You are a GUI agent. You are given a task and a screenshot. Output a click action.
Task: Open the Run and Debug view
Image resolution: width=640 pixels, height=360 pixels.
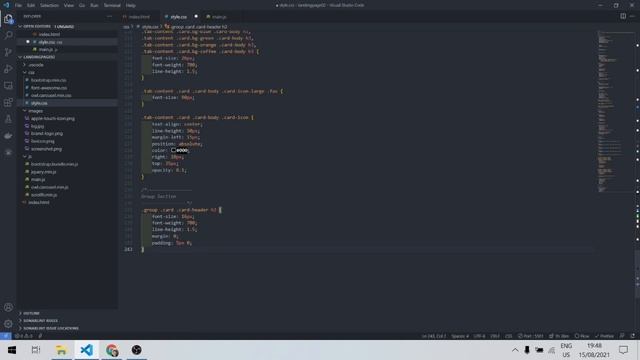tap(8, 69)
